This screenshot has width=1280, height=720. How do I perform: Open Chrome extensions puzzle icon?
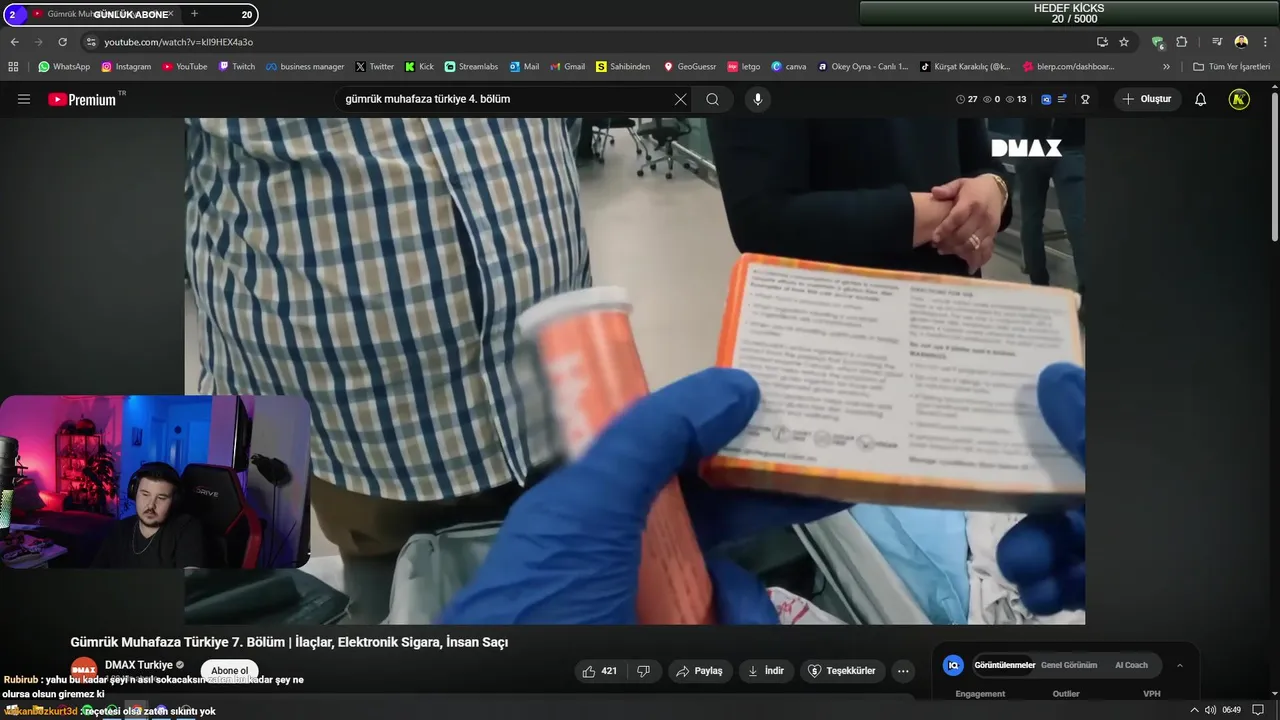(x=1181, y=42)
